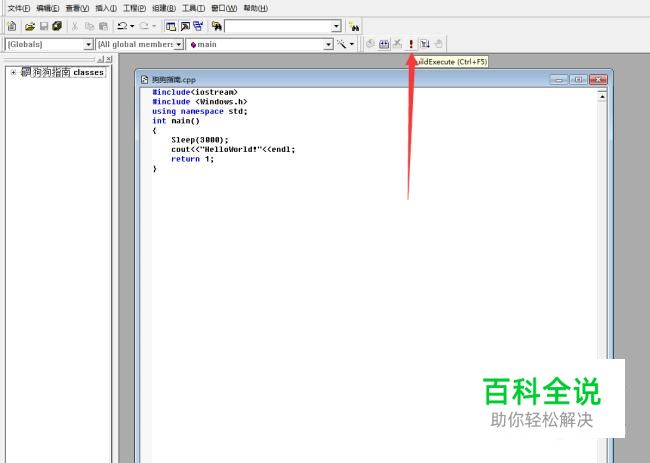Open the 组建(B) menu
This screenshot has width=650, height=463.
tap(164, 8)
